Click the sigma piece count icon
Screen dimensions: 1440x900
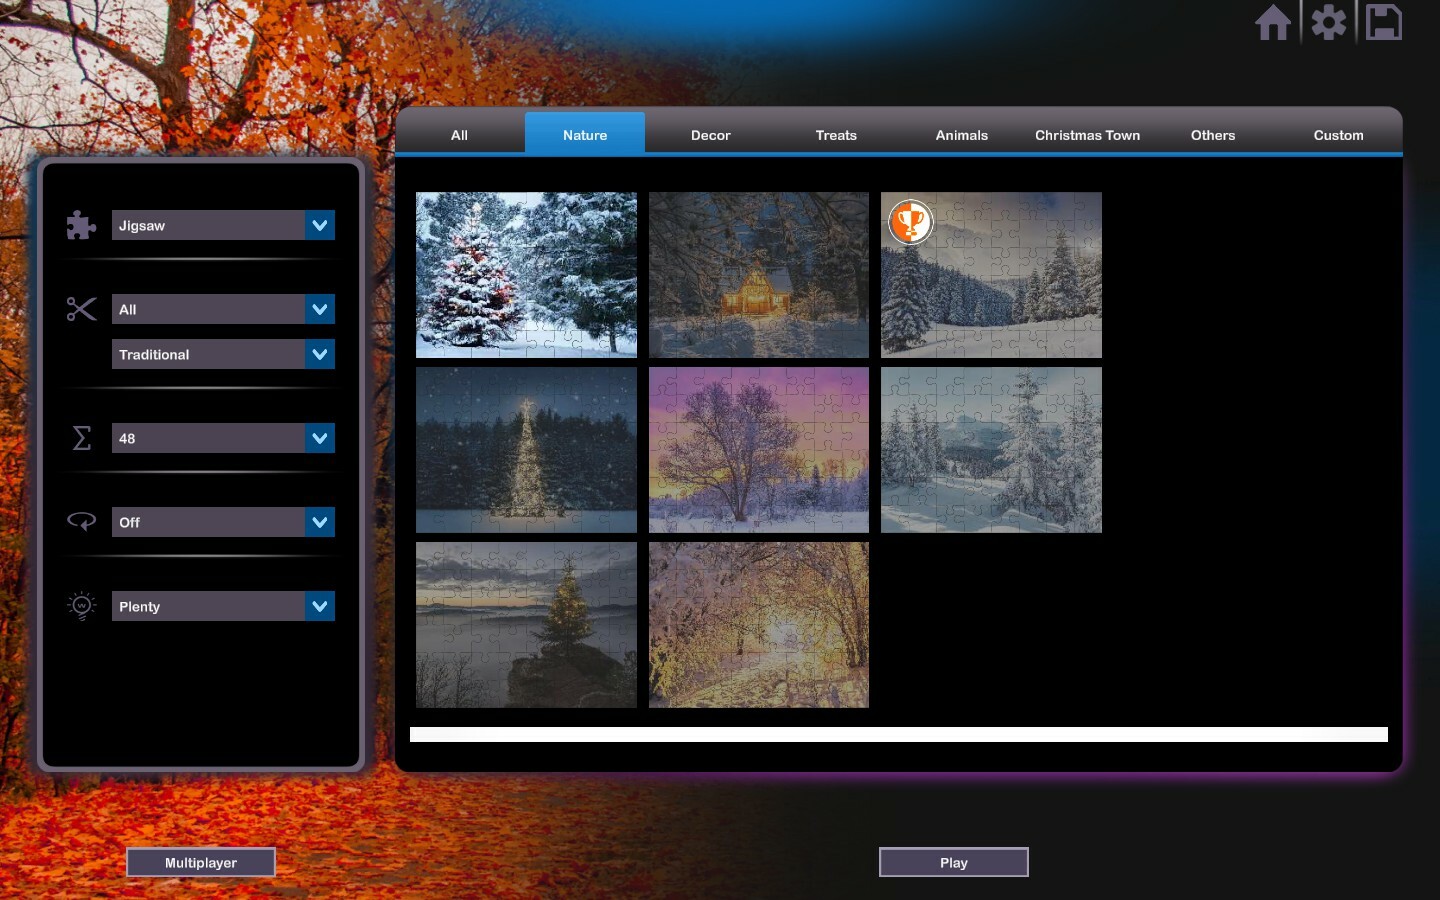[81, 438]
